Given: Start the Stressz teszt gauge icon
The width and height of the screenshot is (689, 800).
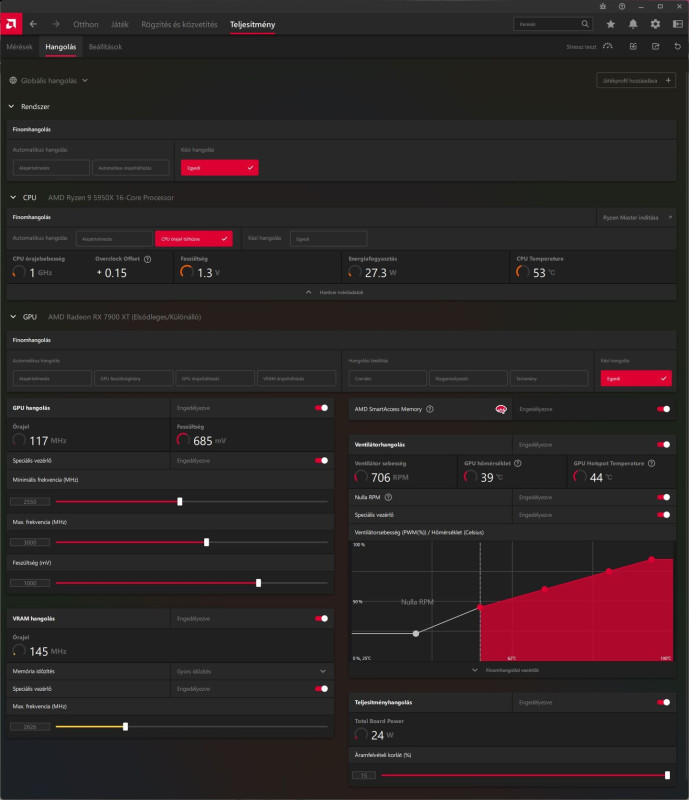Looking at the screenshot, I should [607, 46].
